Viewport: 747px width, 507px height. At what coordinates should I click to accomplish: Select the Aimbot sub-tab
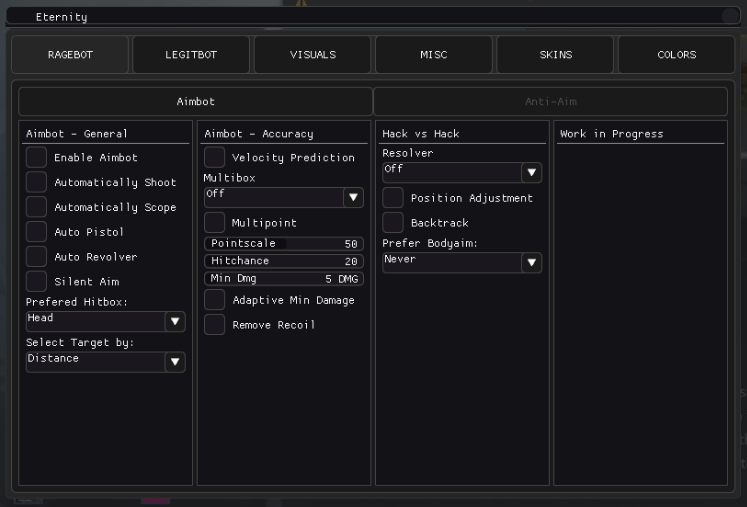tap(196, 102)
